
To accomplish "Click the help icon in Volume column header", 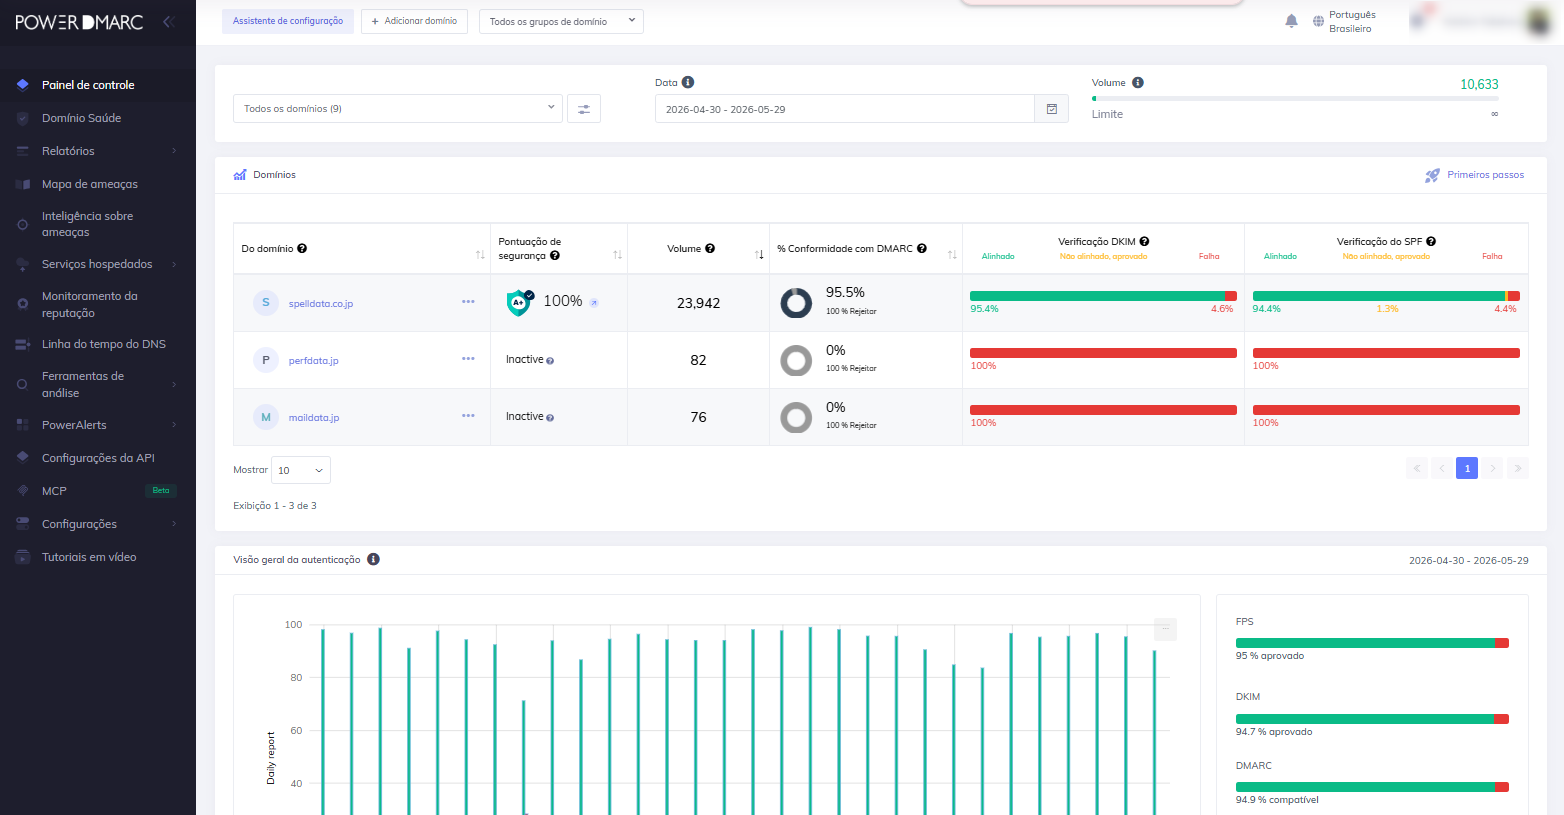I will coord(710,248).
